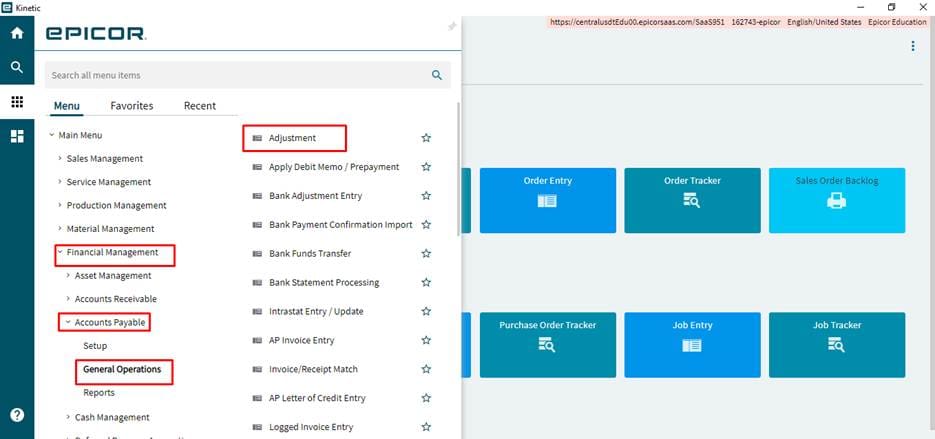This screenshot has width=935, height=439.
Task: Star Apply Debit Memo / Prepayment
Action: pyautogui.click(x=426, y=167)
